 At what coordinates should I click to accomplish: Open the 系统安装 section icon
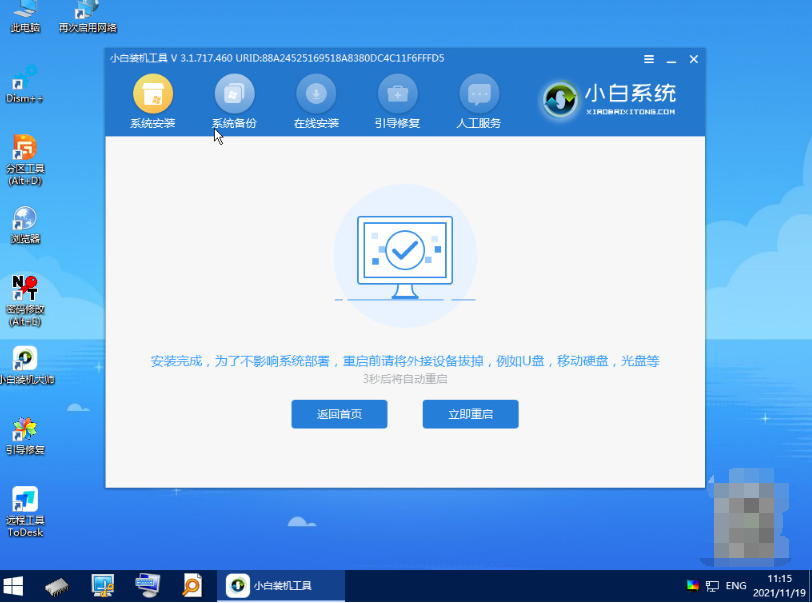click(153, 94)
